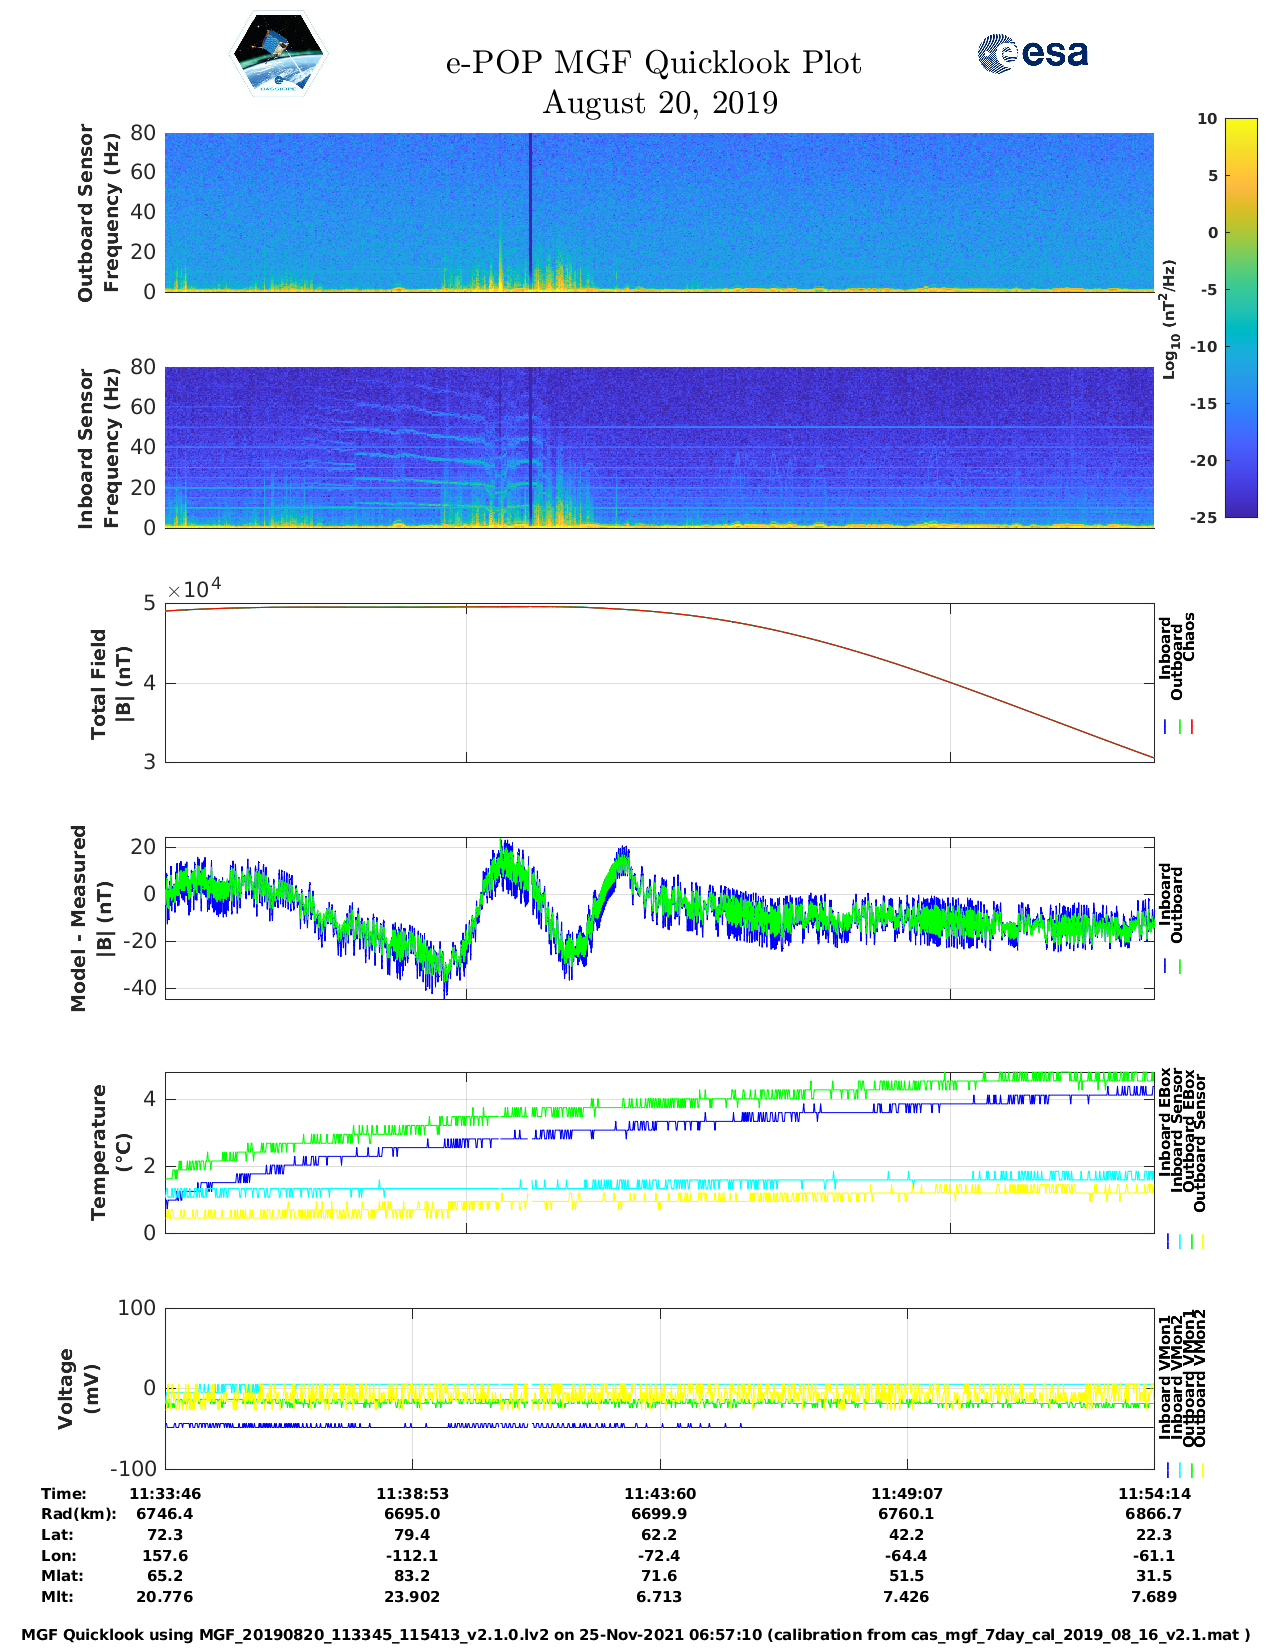
Task: Click the 'August 20, 2019' date heading
Action: [660, 103]
